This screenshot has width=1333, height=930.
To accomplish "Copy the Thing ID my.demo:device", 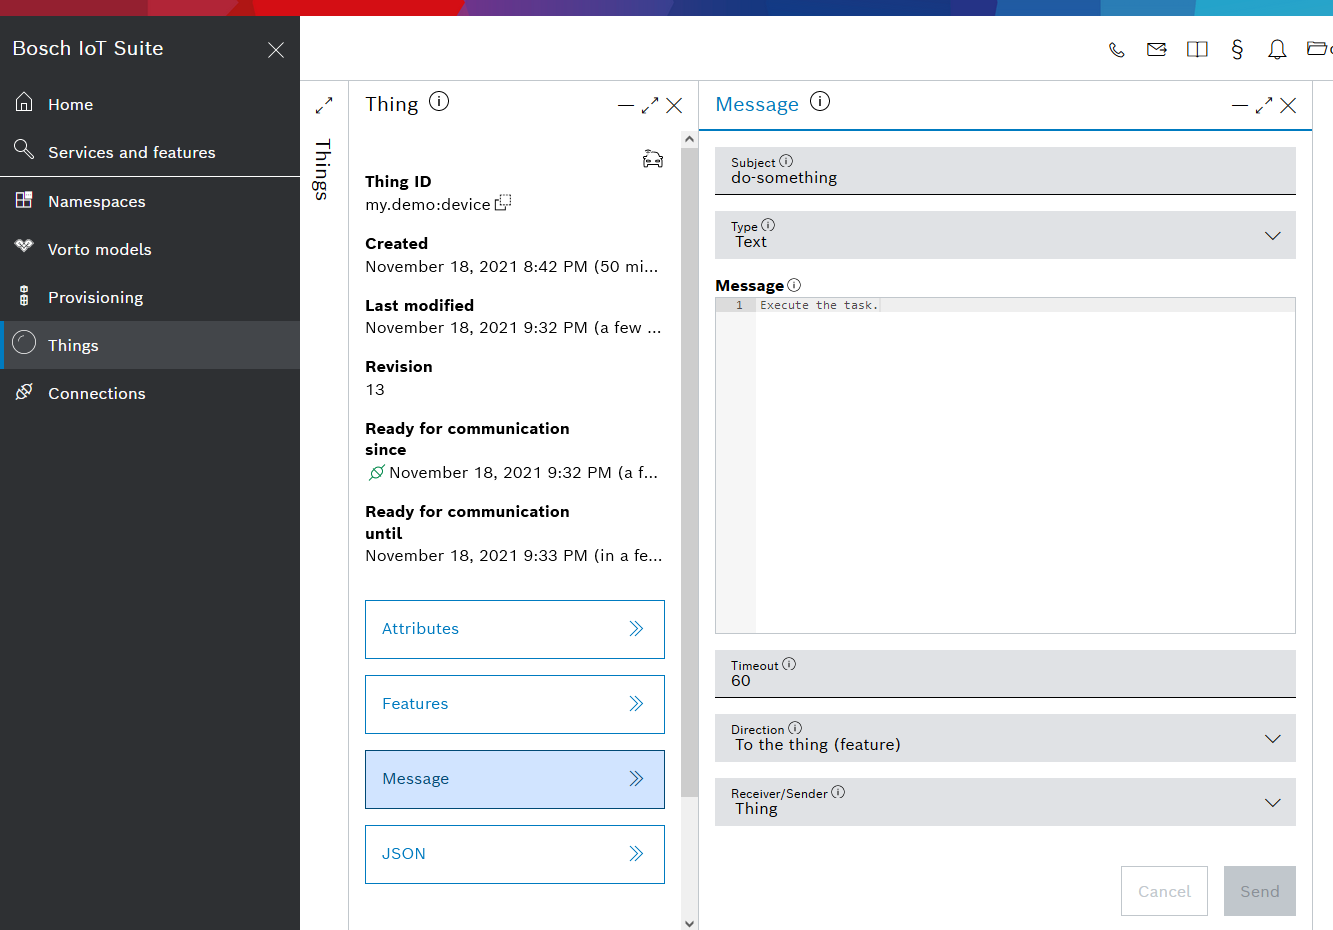I will click(503, 202).
